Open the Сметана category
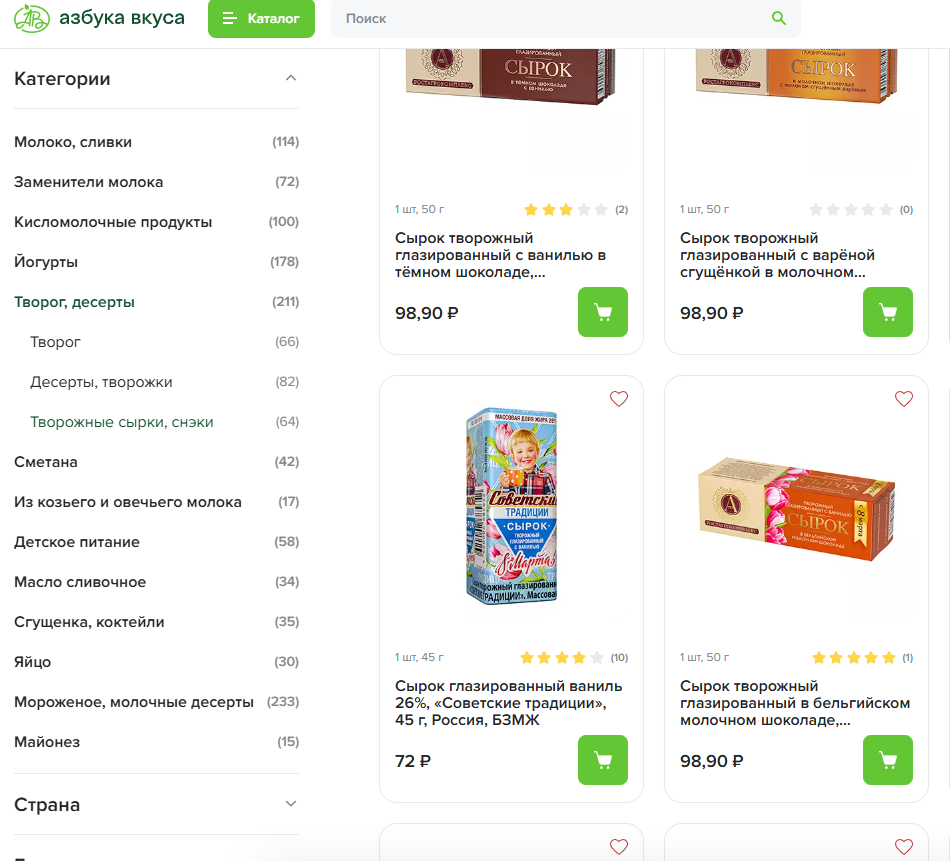950x861 pixels. [x=46, y=462]
